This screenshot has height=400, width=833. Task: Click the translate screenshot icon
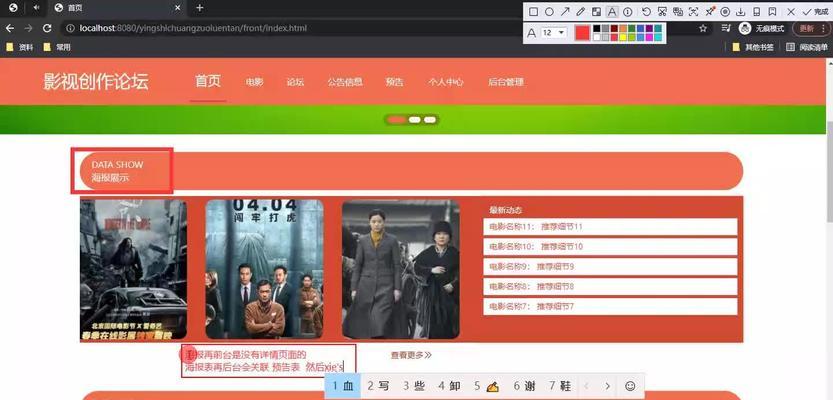coord(677,12)
